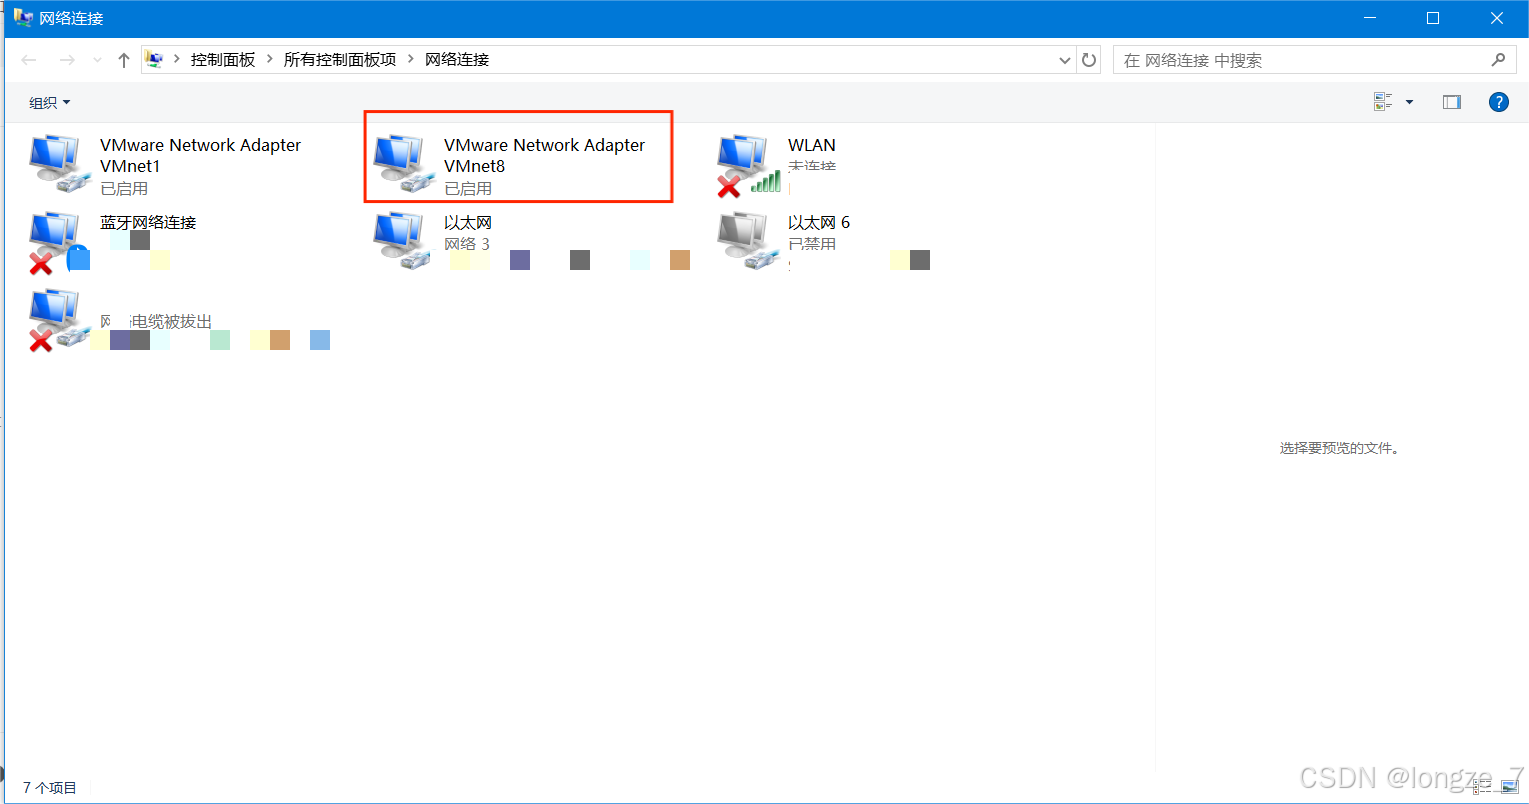Click the 蓝牙网络连接 label text
Viewport: 1529px width, 804px height.
pos(148,222)
